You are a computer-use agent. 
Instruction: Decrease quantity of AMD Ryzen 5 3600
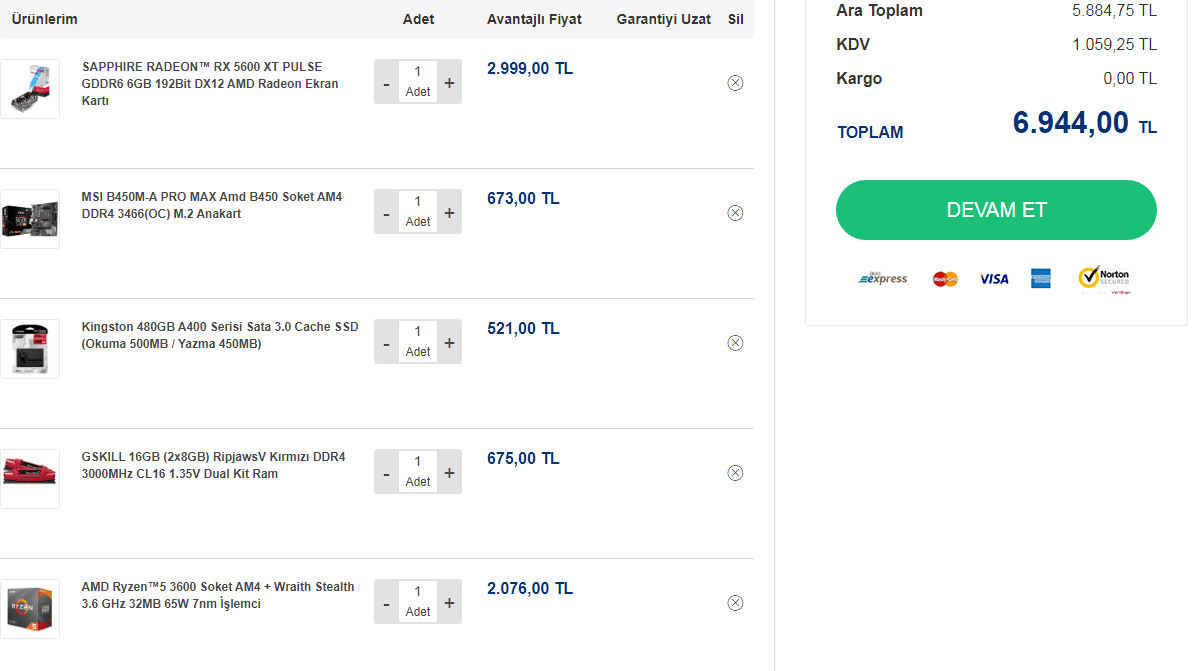coord(387,603)
